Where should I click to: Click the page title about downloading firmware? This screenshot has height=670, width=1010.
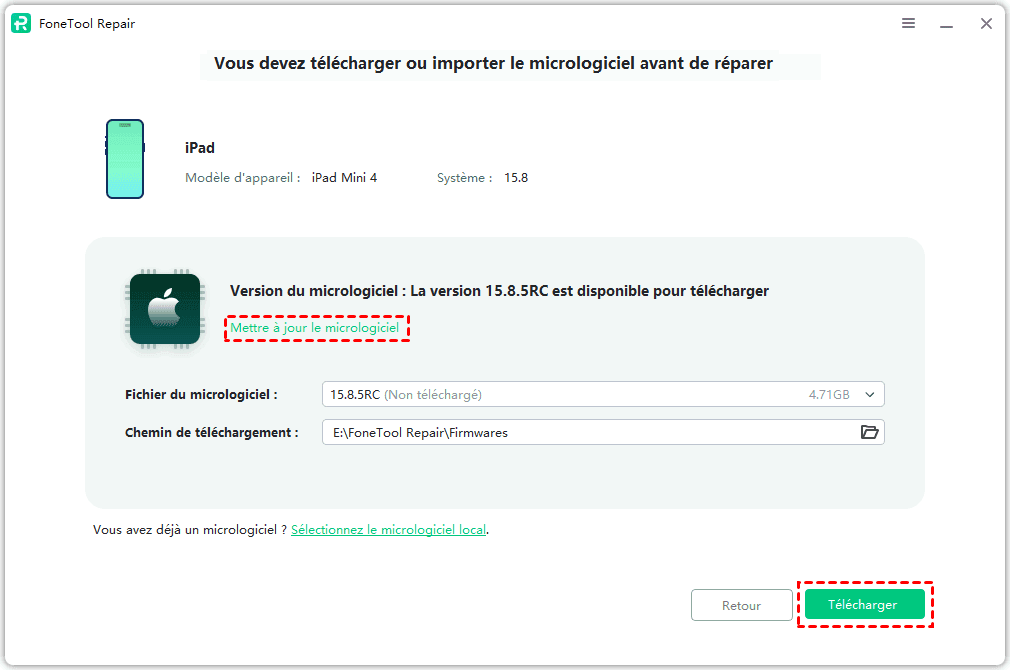493,64
